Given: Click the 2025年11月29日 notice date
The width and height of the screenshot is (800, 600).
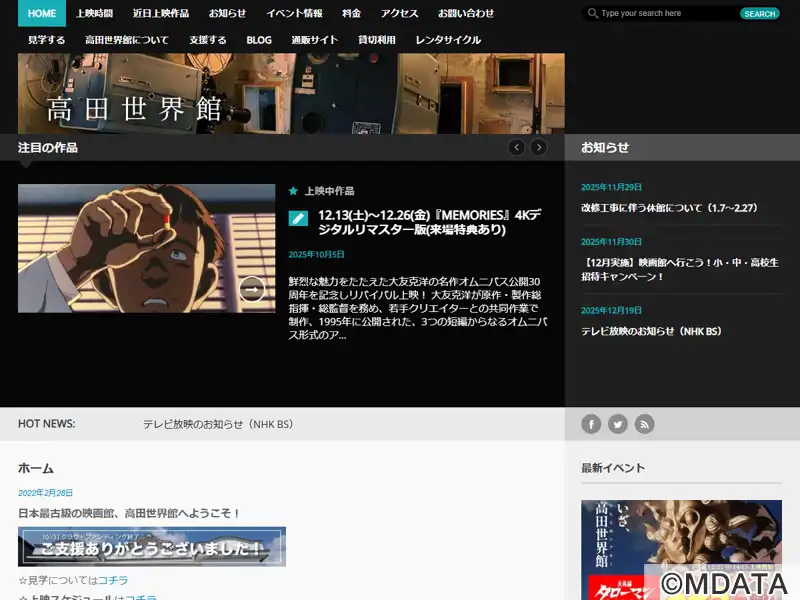Looking at the screenshot, I should pyautogui.click(x=611, y=187).
